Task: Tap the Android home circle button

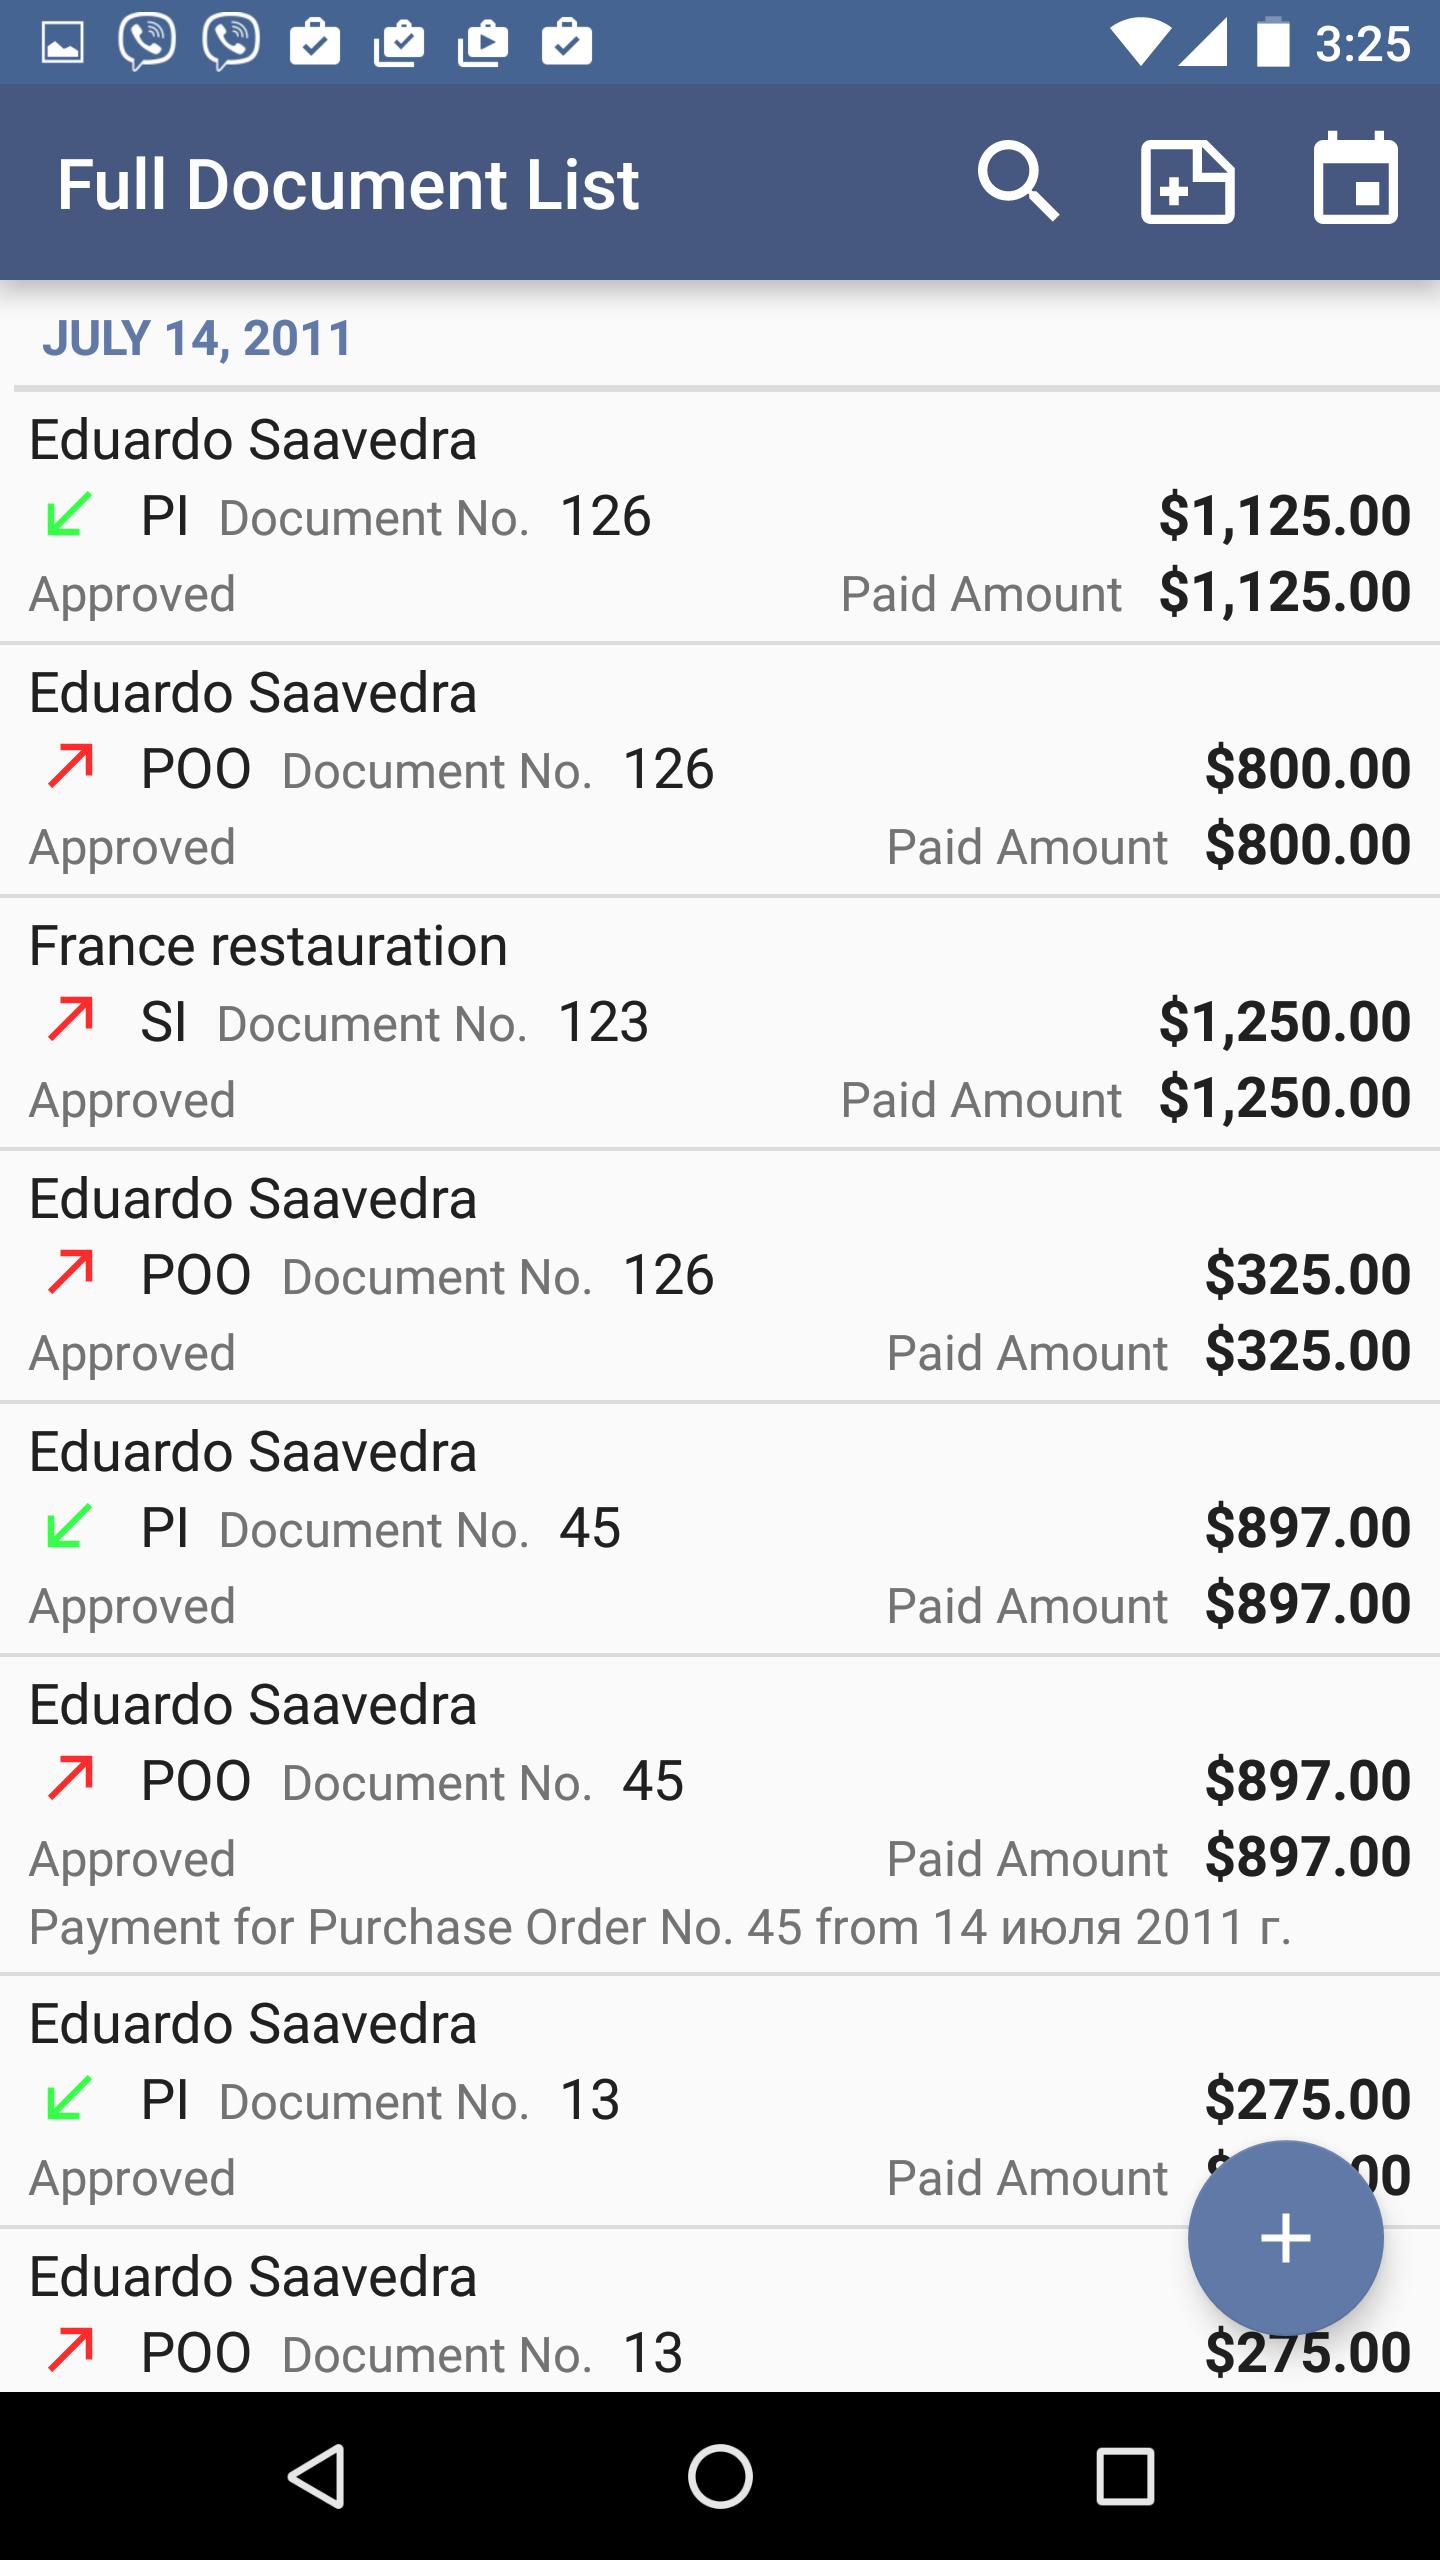Action: pyautogui.click(x=720, y=2476)
